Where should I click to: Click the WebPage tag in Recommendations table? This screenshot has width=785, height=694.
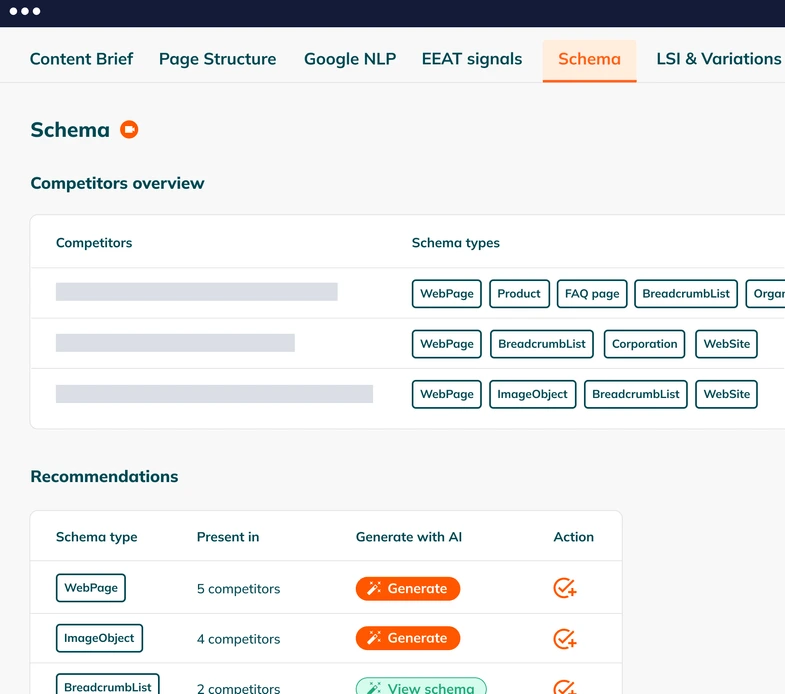coord(91,588)
